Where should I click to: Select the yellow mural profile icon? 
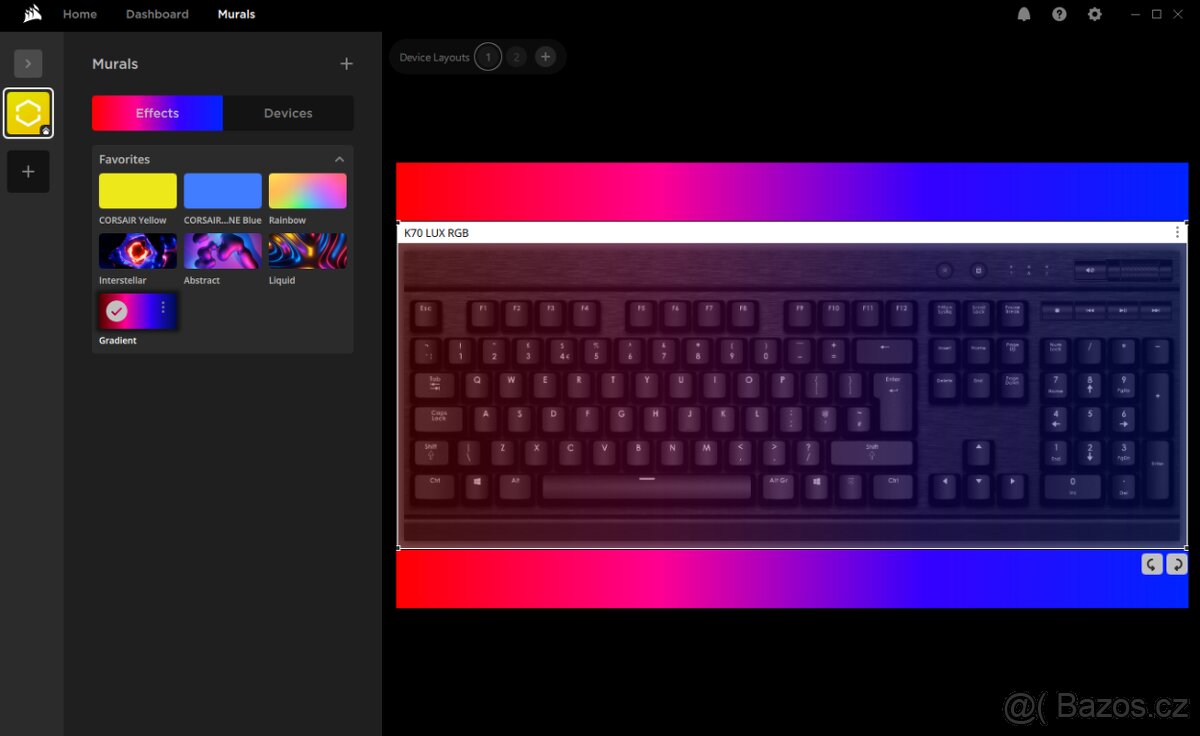click(x=28, y=113)
